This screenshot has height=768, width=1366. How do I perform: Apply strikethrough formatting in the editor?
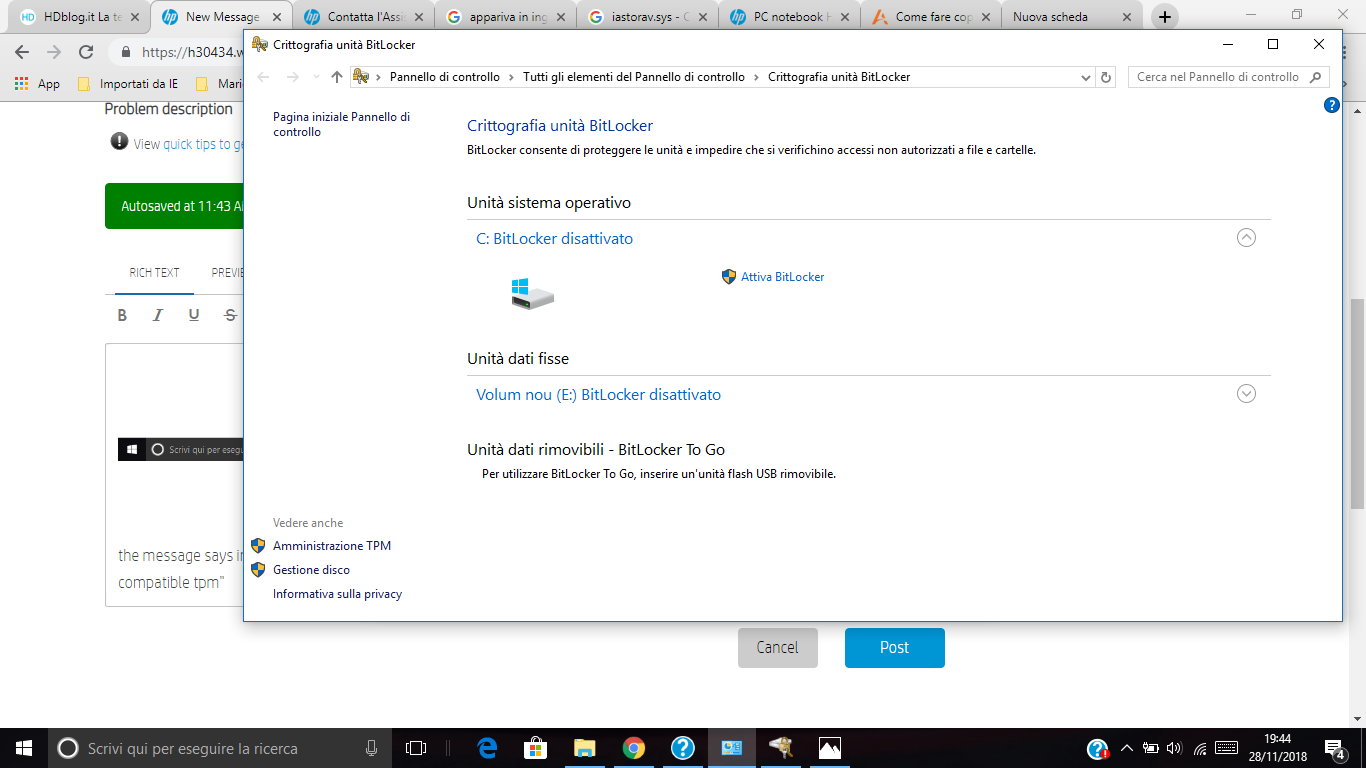(x=229, y=315)
